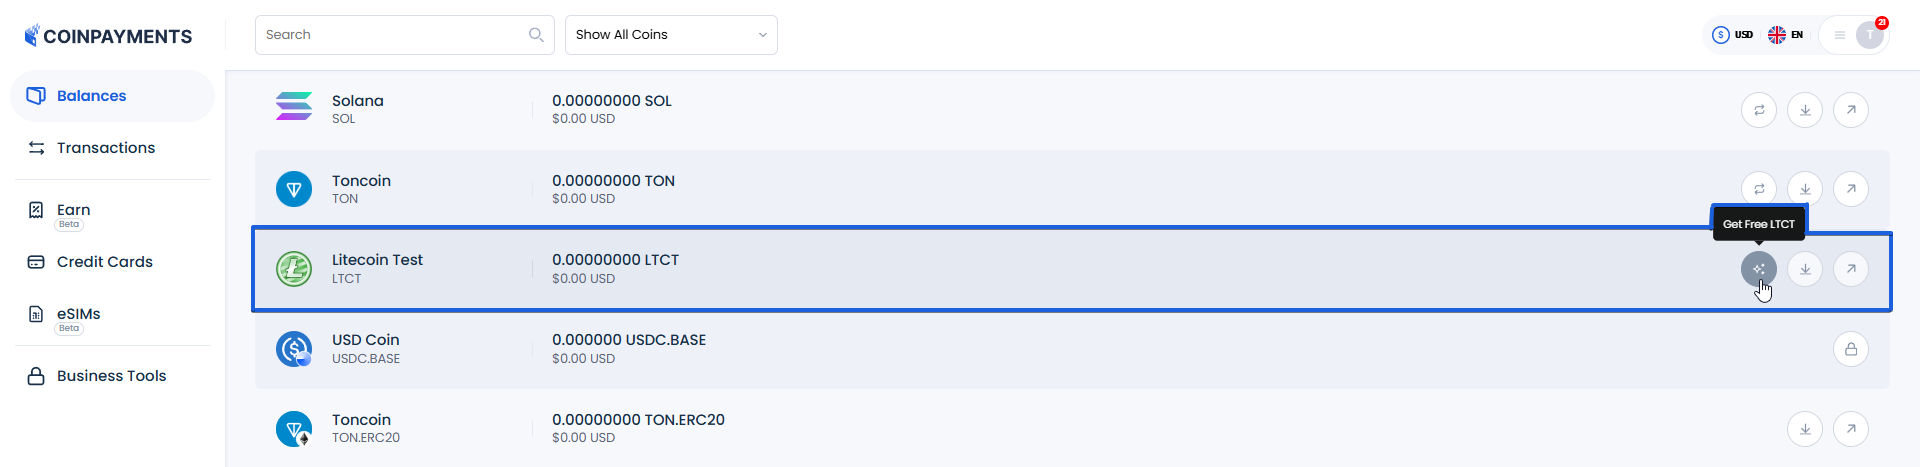Select Earn in the sidebar
1920x467 pixels.
coord(73,210)
